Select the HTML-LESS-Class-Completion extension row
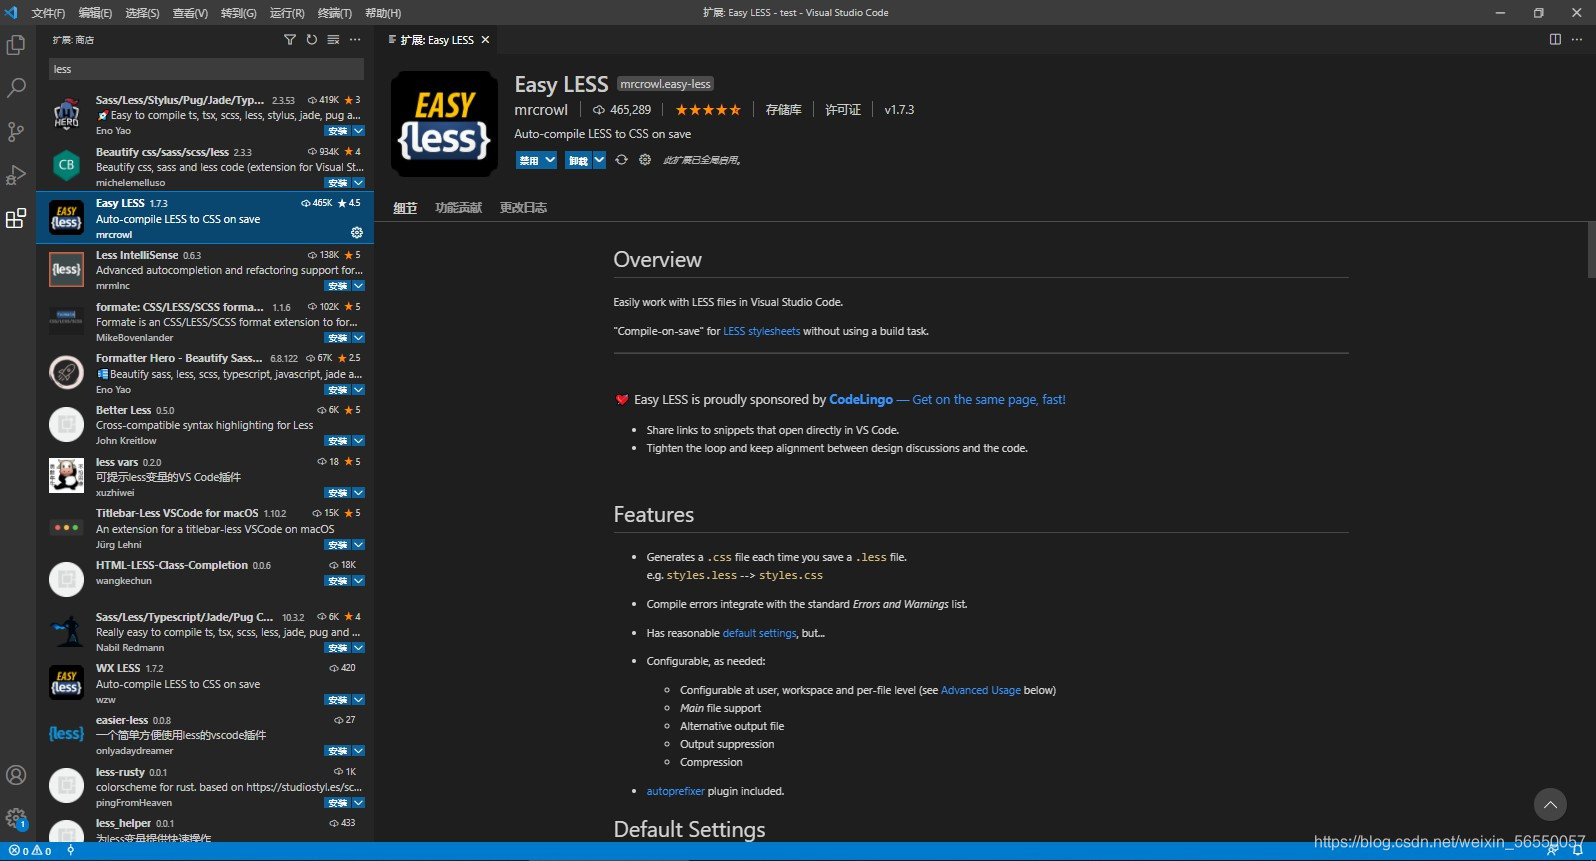 tap(205, 580)
